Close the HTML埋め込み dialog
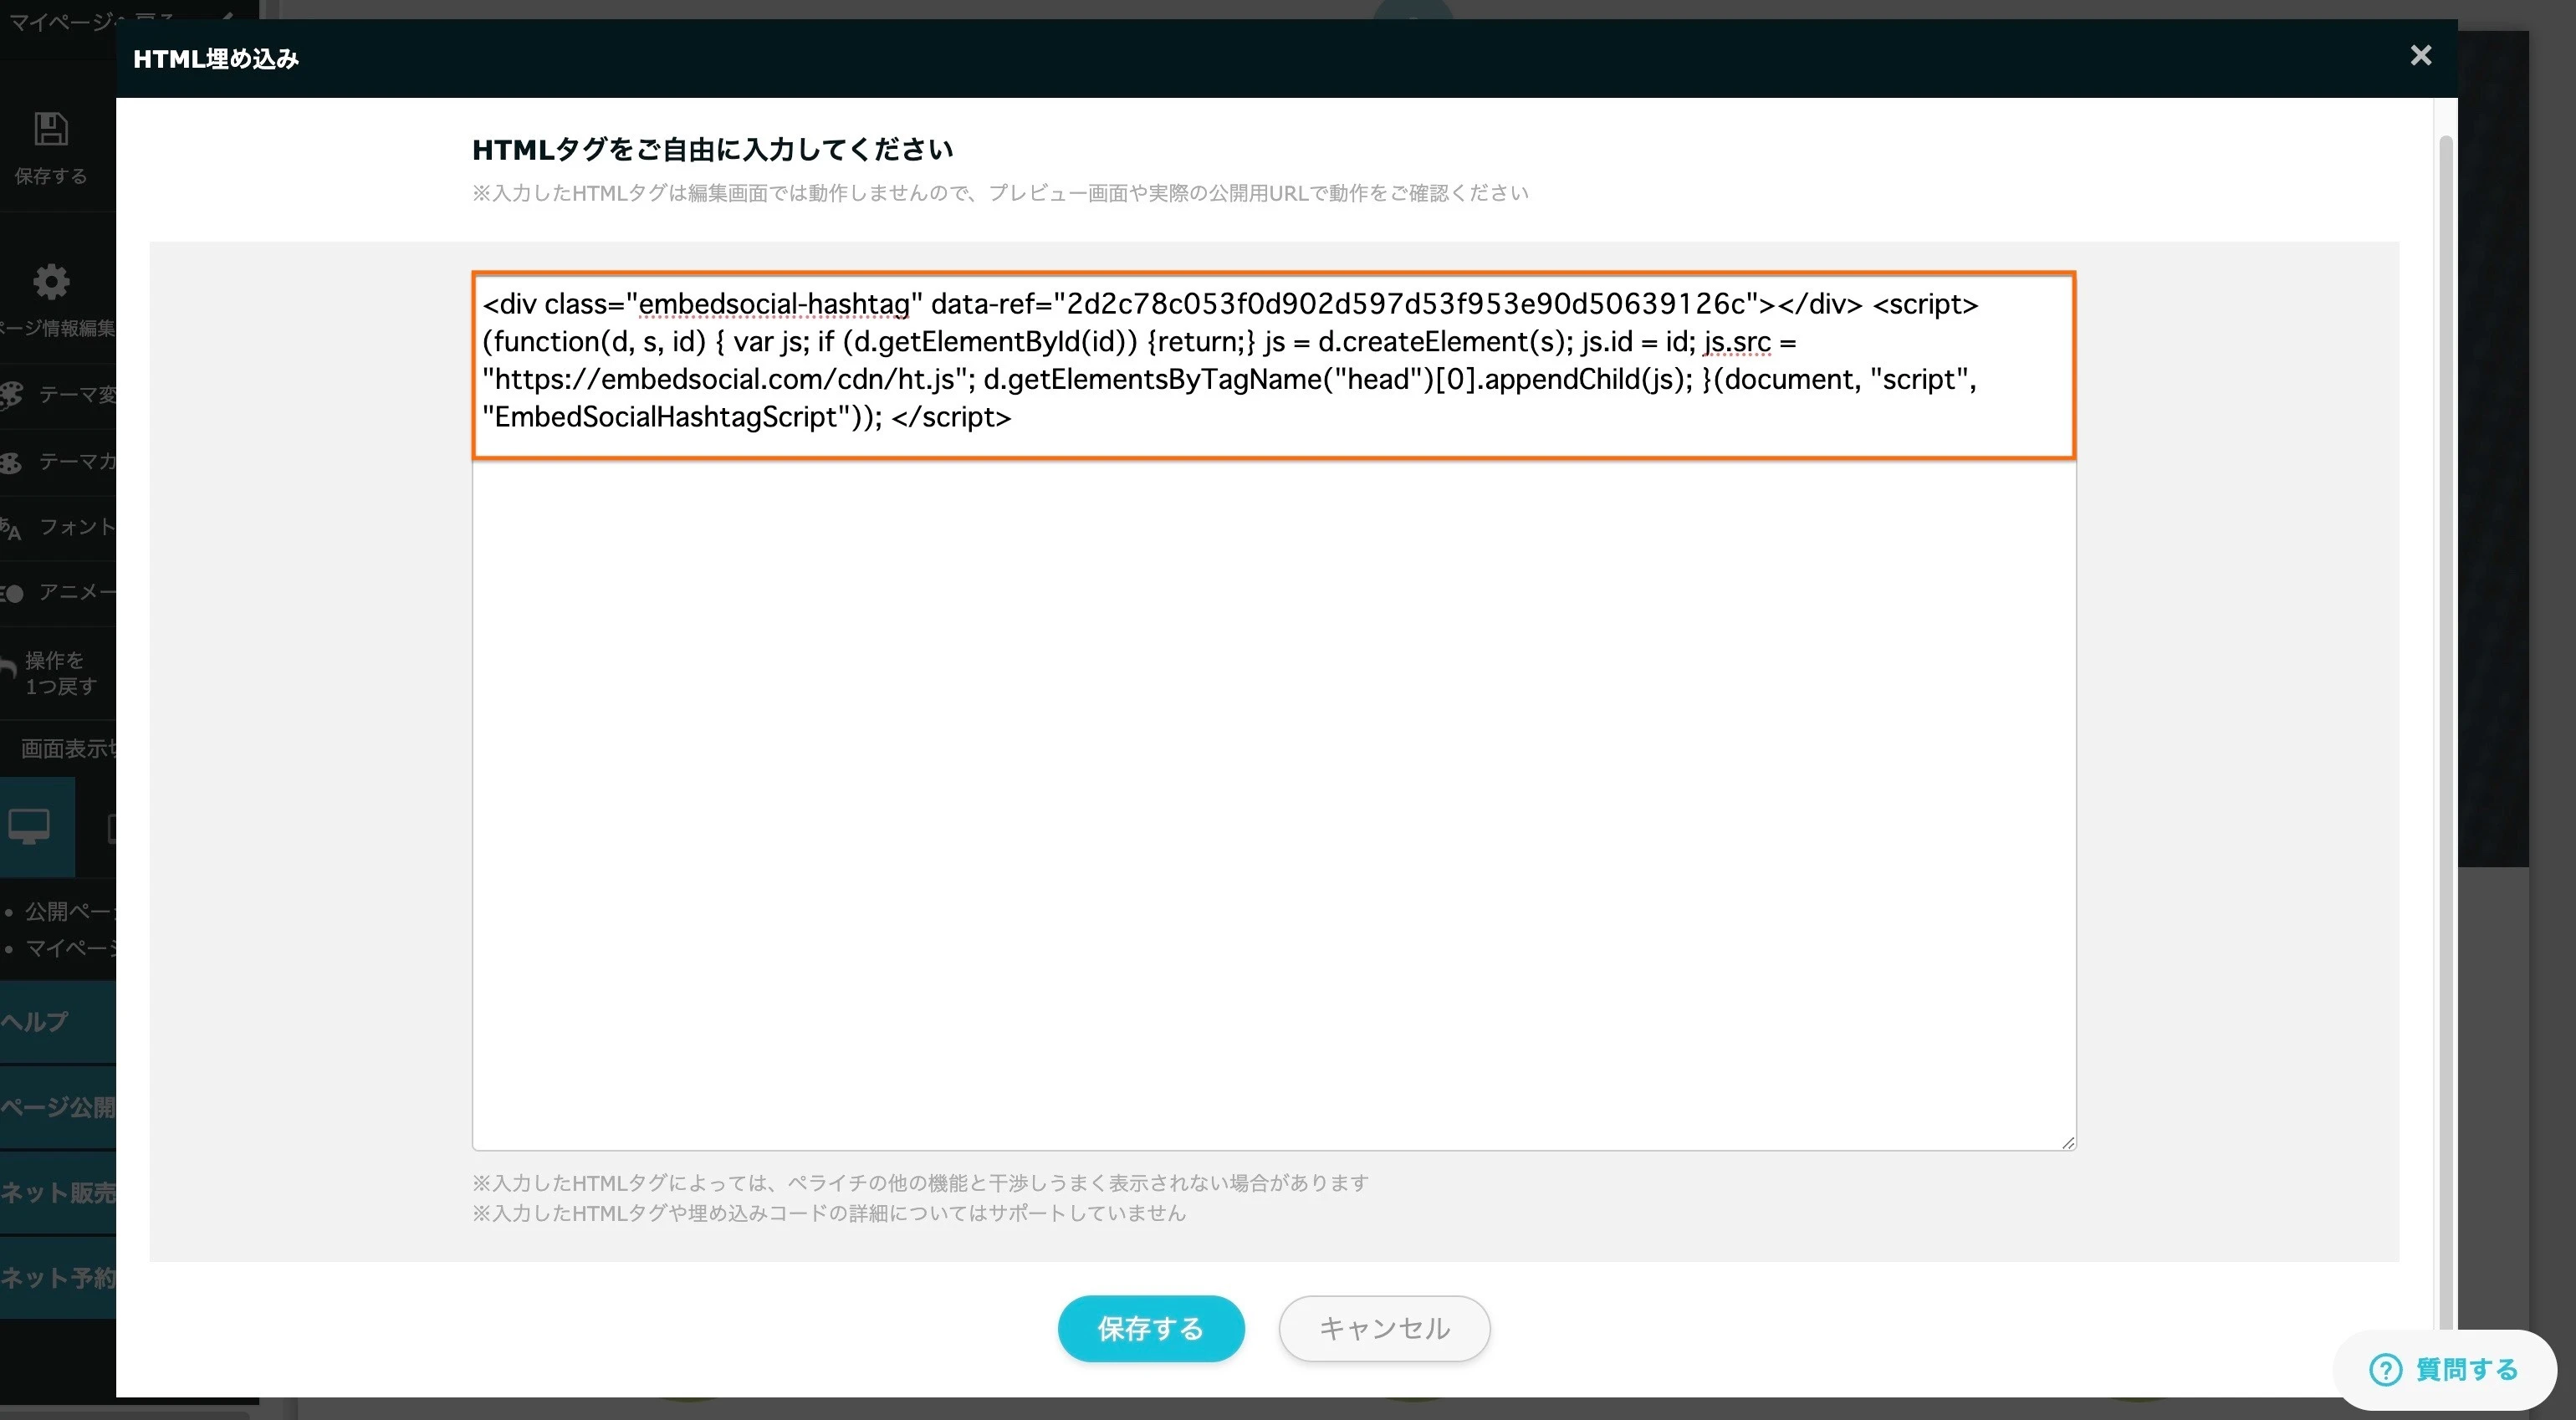 tap(2420, 55)
